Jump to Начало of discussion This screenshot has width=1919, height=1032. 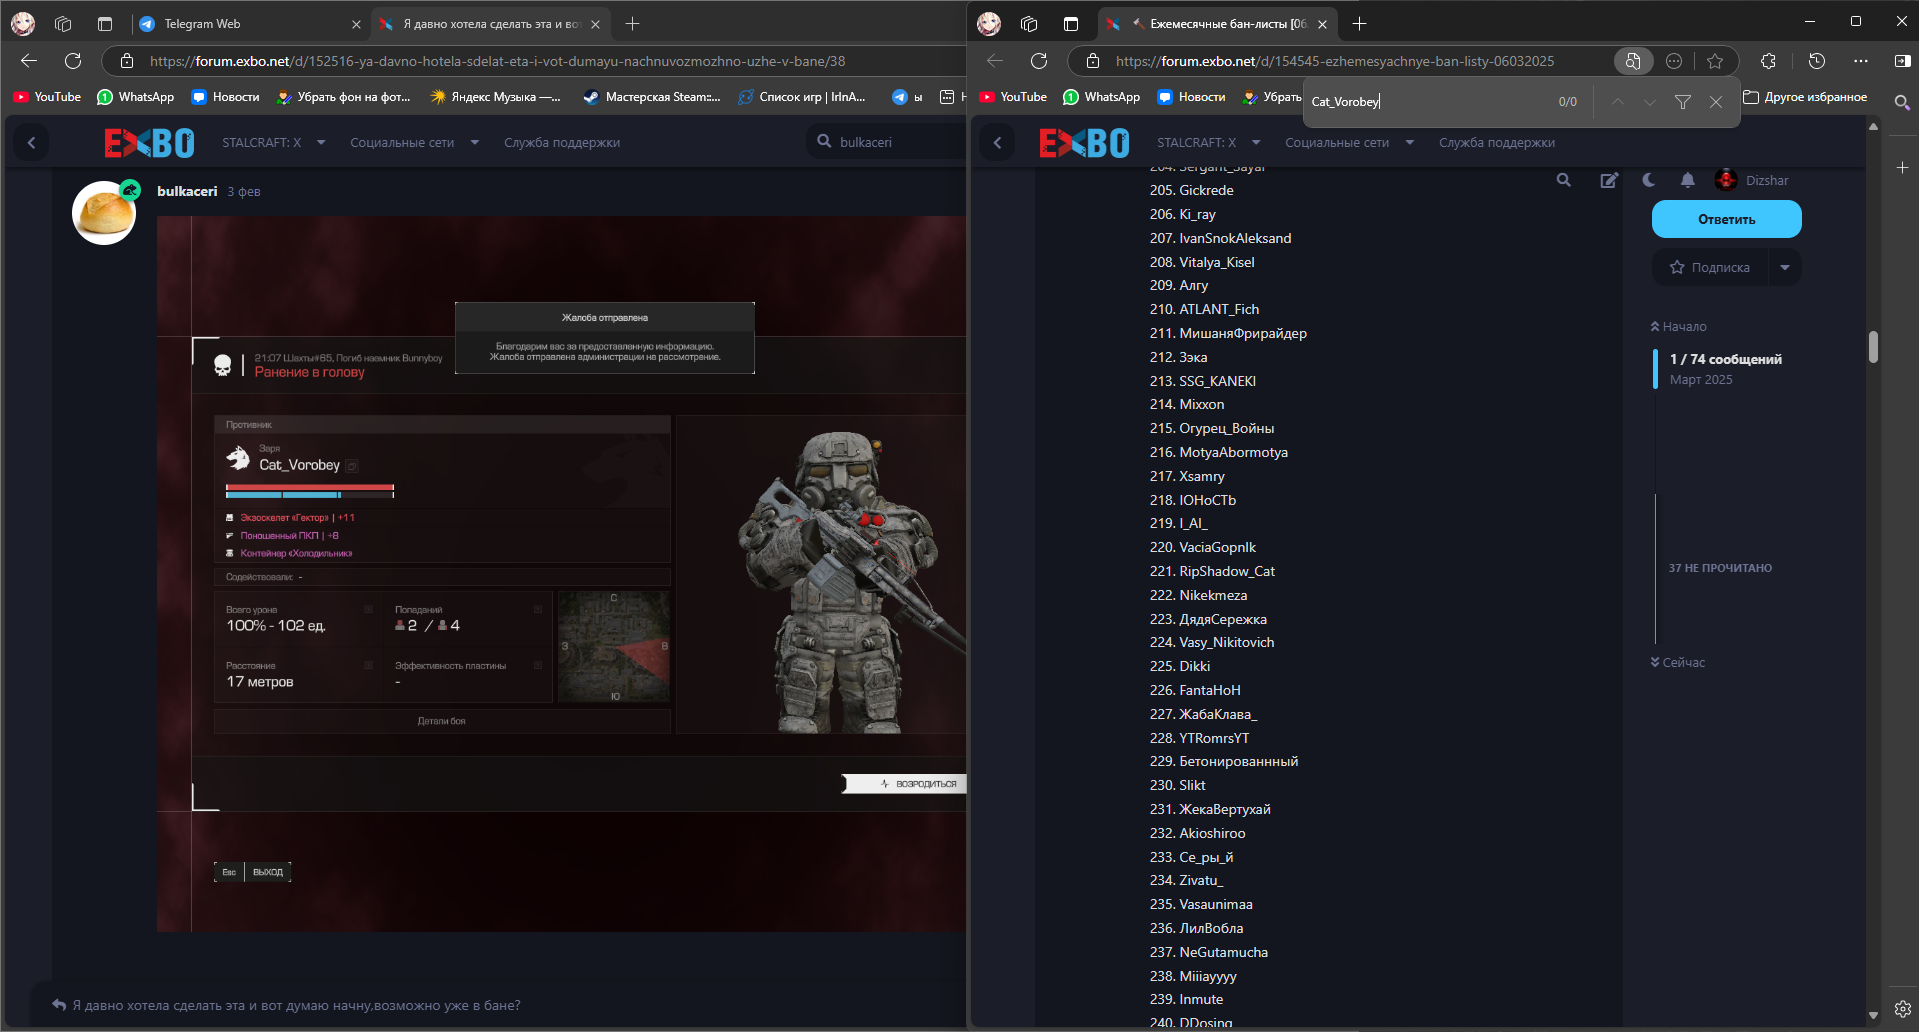click(x=1679, y=327)
